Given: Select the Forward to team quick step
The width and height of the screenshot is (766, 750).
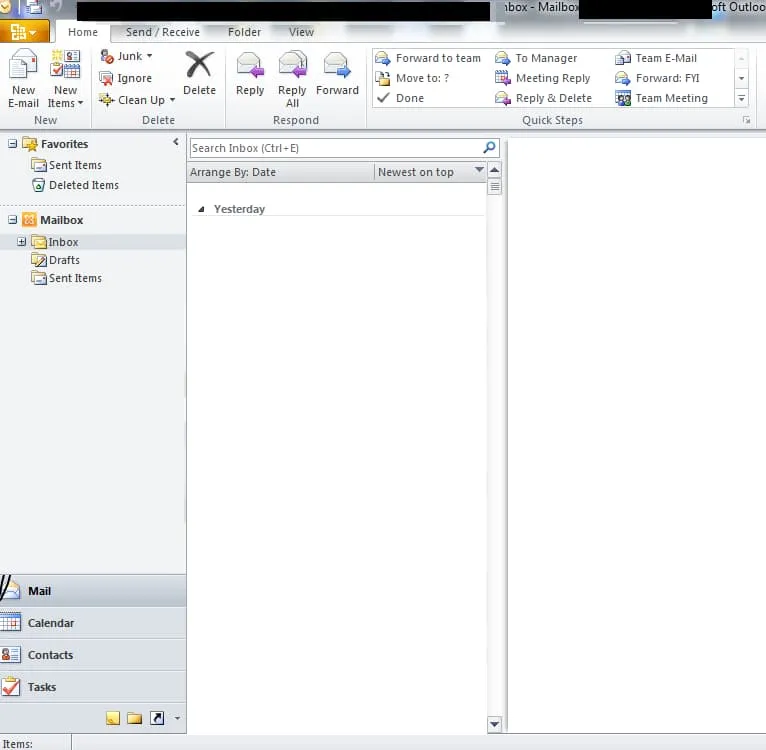Looking at the screenshot, I should click(437, 58).
